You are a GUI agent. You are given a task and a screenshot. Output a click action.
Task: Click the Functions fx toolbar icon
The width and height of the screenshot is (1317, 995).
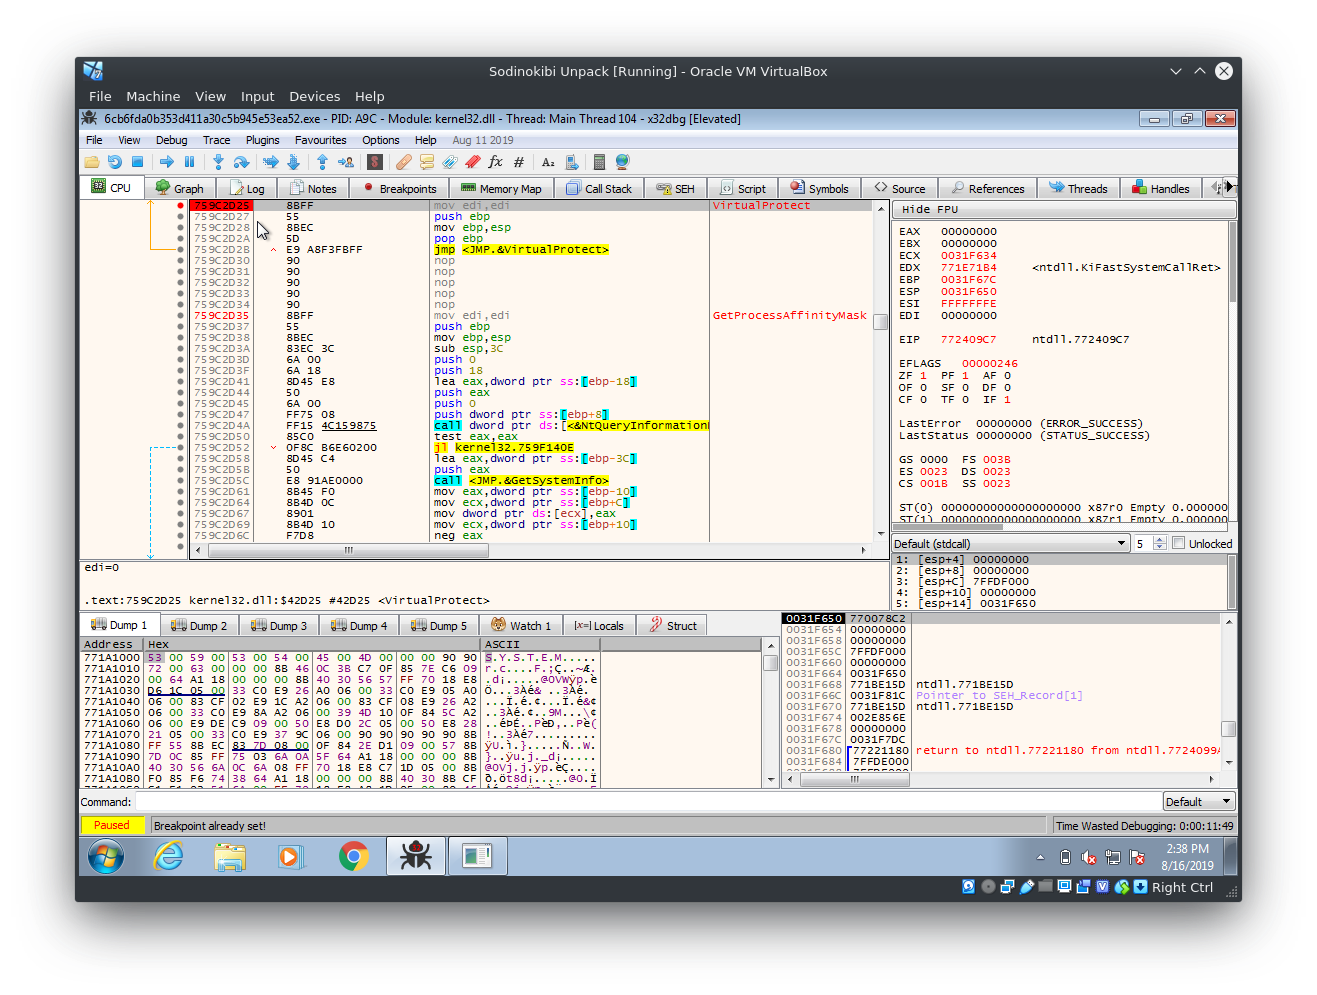496,162
